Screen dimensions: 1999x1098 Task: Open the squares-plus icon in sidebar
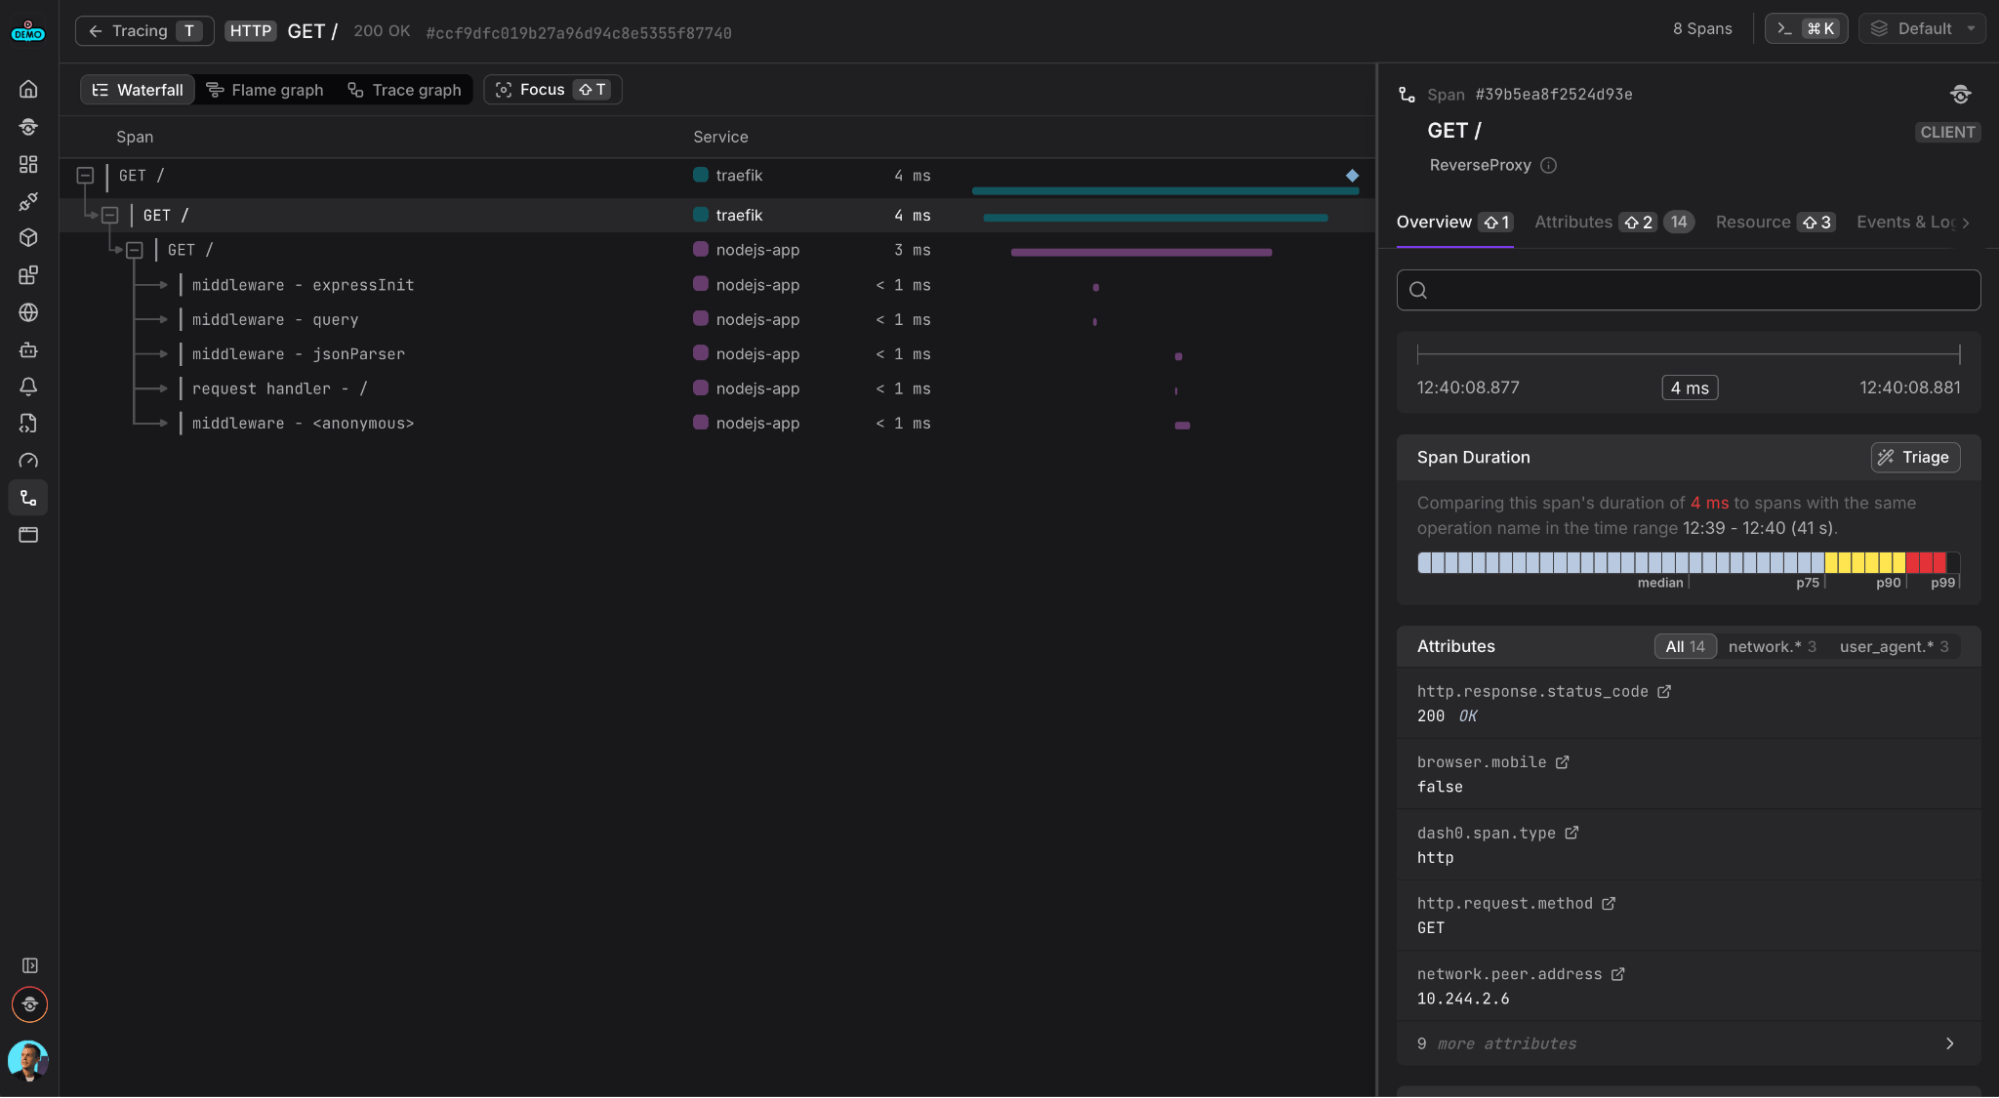click(x=28, y=275)
